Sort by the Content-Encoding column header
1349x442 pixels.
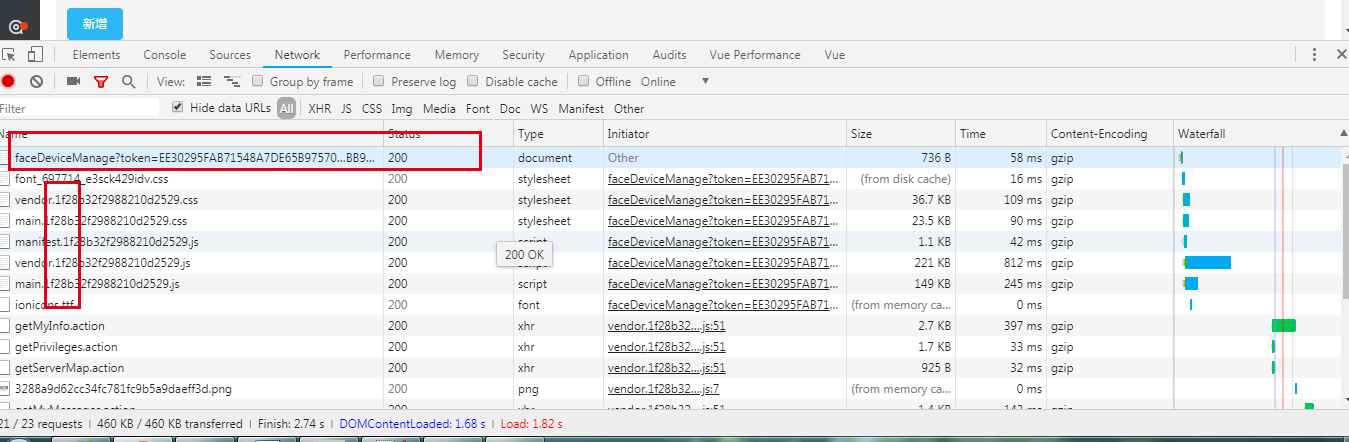tap(1109, 133)
